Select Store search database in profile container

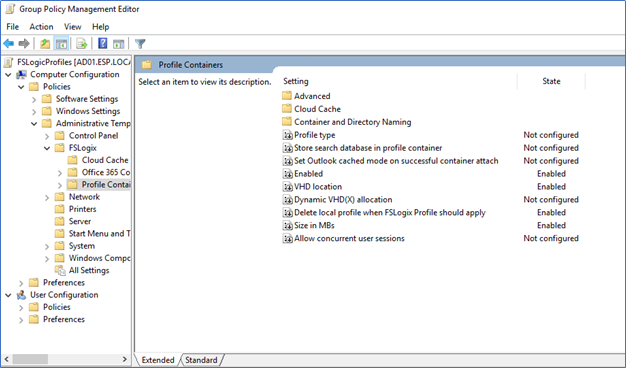[x=368, y=148]
